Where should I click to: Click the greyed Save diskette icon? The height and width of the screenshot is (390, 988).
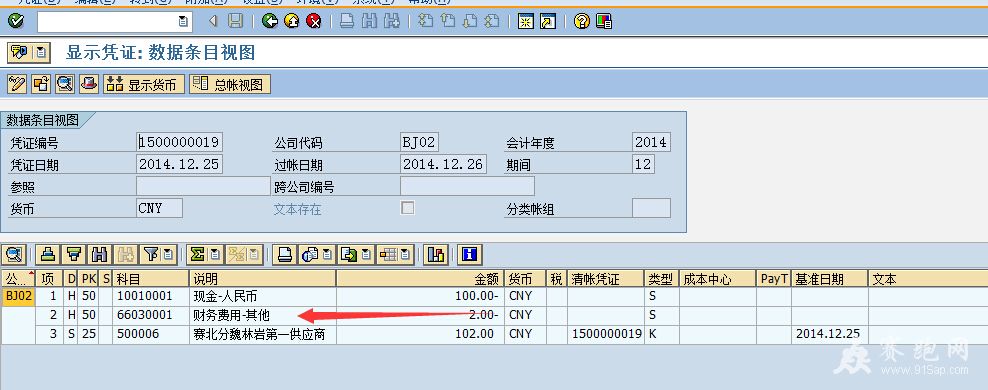tap(236, 21)
